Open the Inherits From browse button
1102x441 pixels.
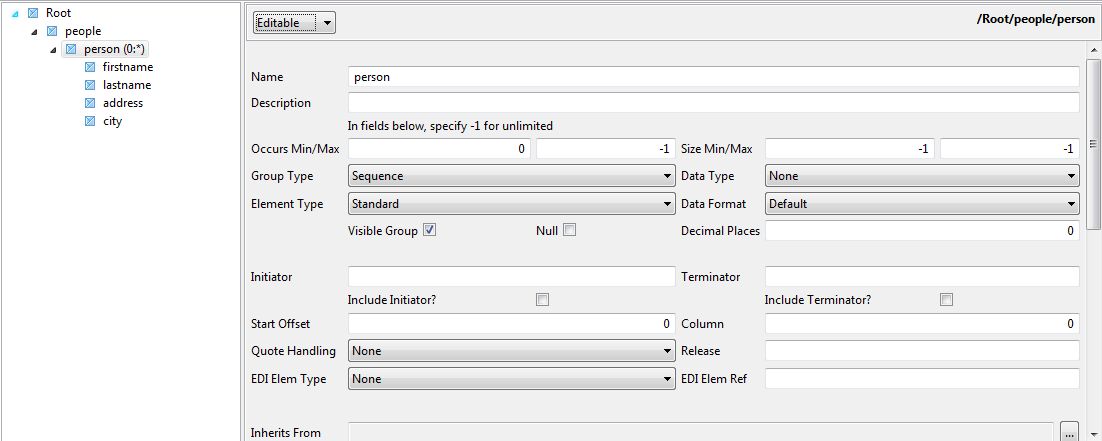point(1070,432)
